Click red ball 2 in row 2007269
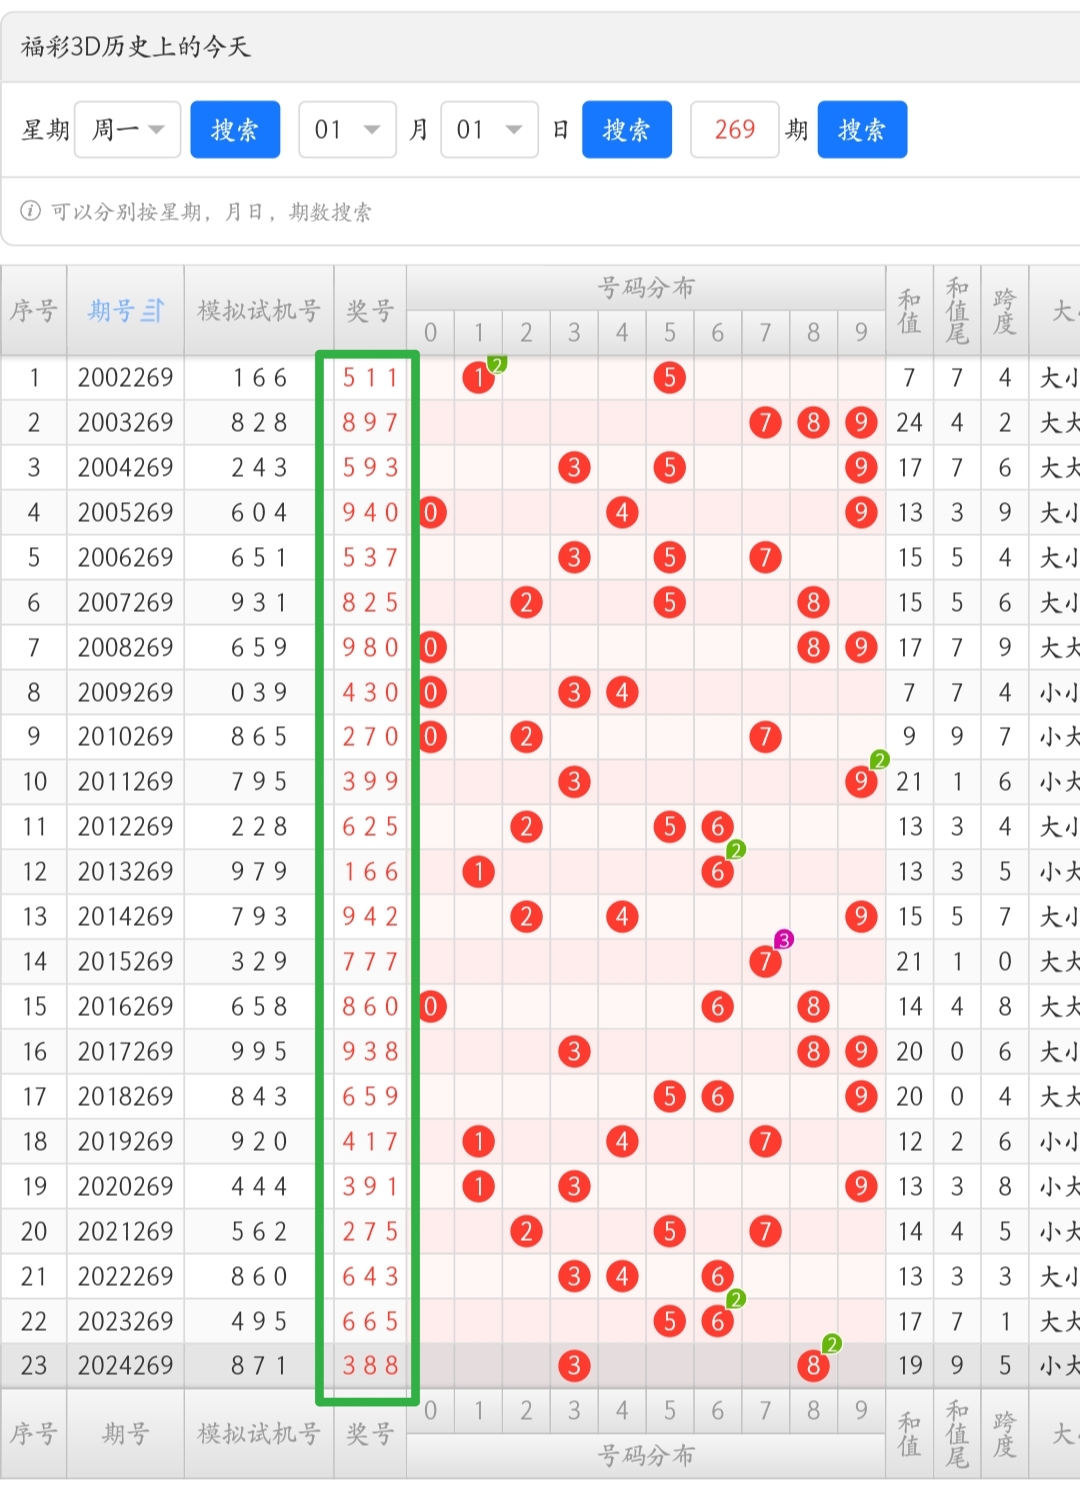The height and width of the screenshot is (1495, 1080). [526, 603]
